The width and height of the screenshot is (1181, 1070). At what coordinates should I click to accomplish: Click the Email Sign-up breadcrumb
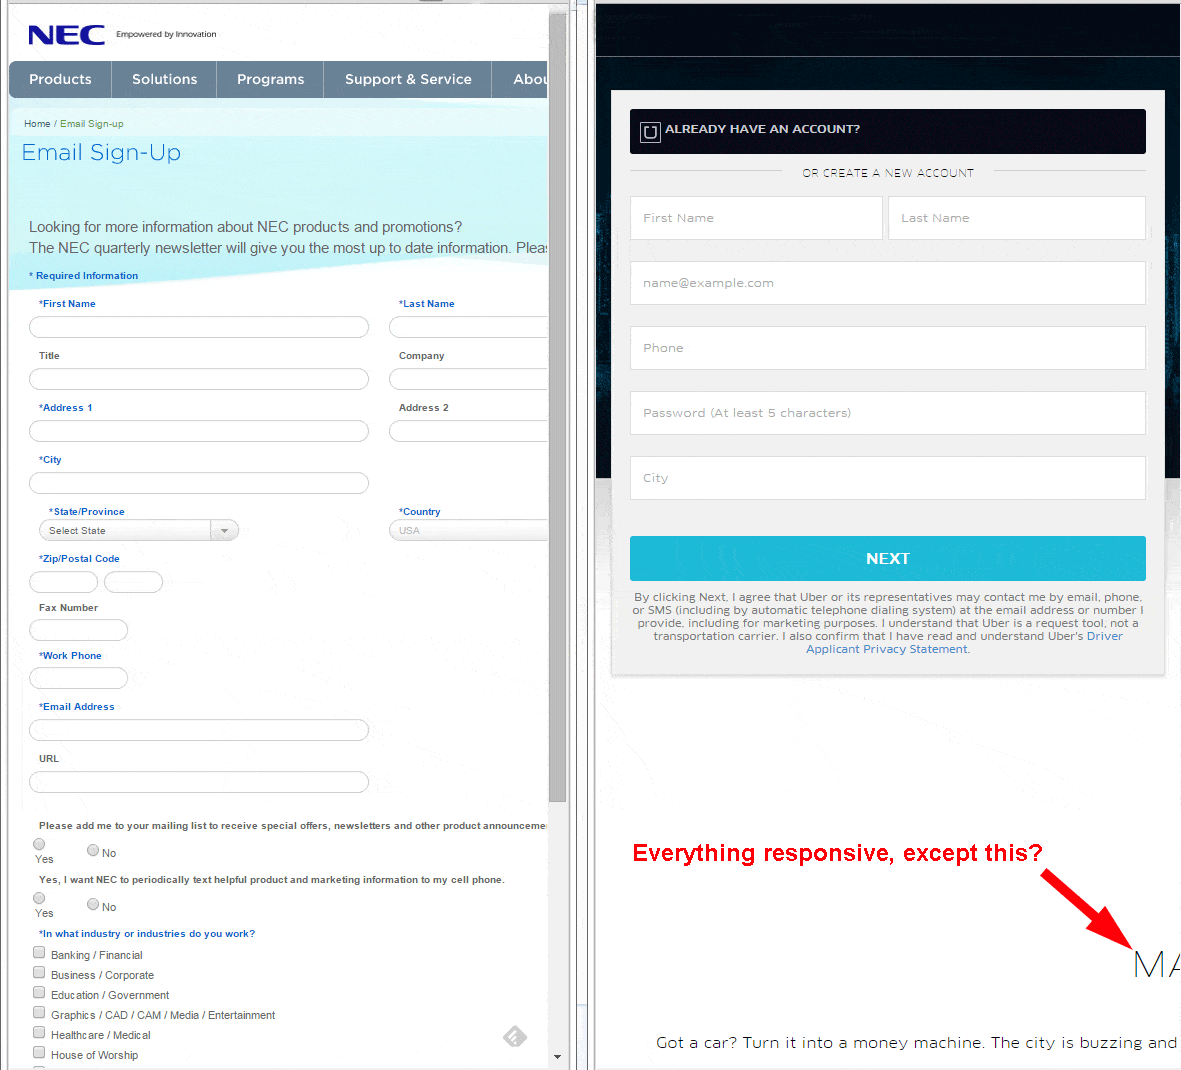click(x=92, y=123)
